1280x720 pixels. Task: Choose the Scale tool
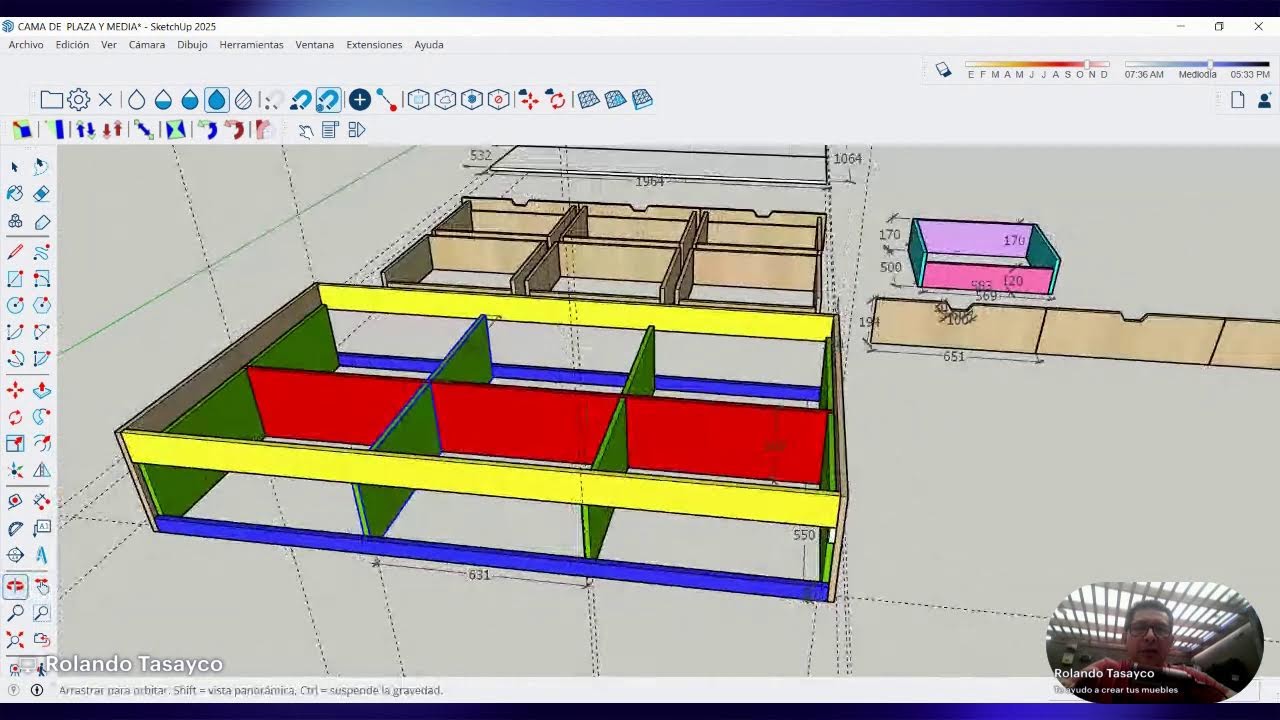tap(15, 443)
